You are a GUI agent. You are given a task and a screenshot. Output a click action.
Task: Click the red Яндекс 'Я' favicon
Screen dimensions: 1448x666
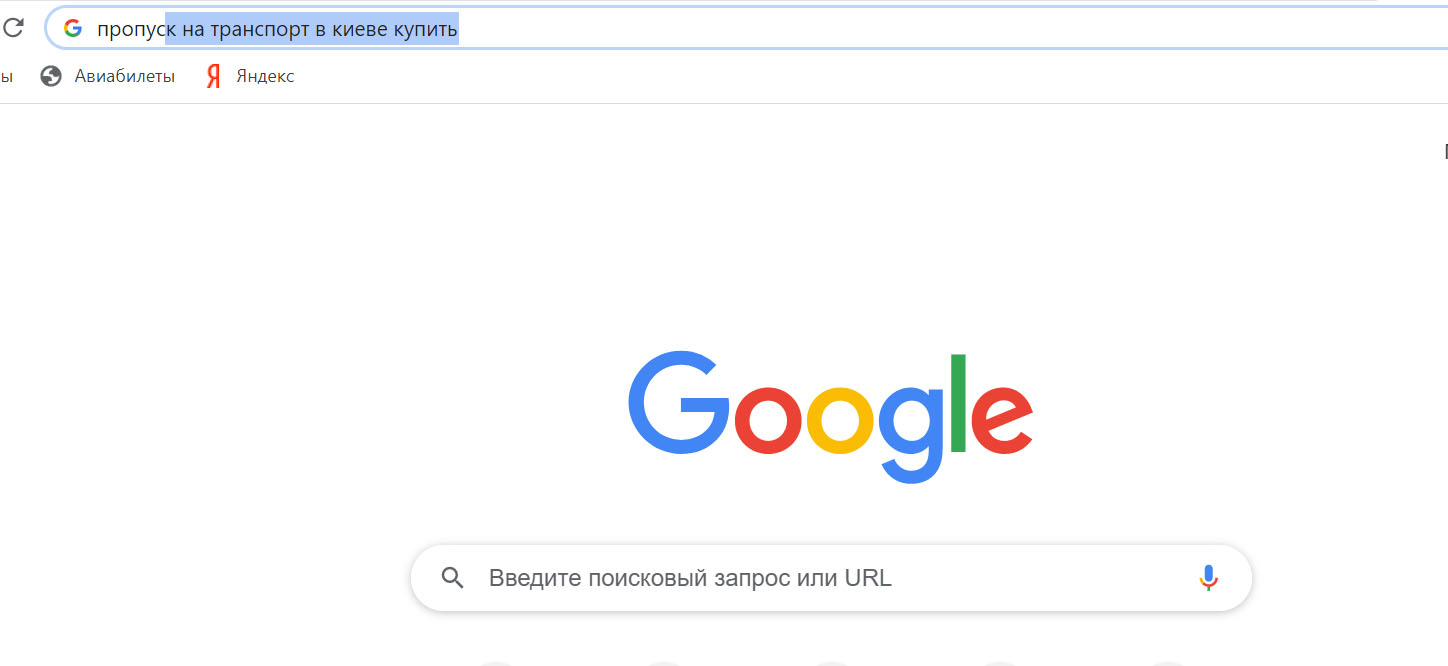coord(213,76)
